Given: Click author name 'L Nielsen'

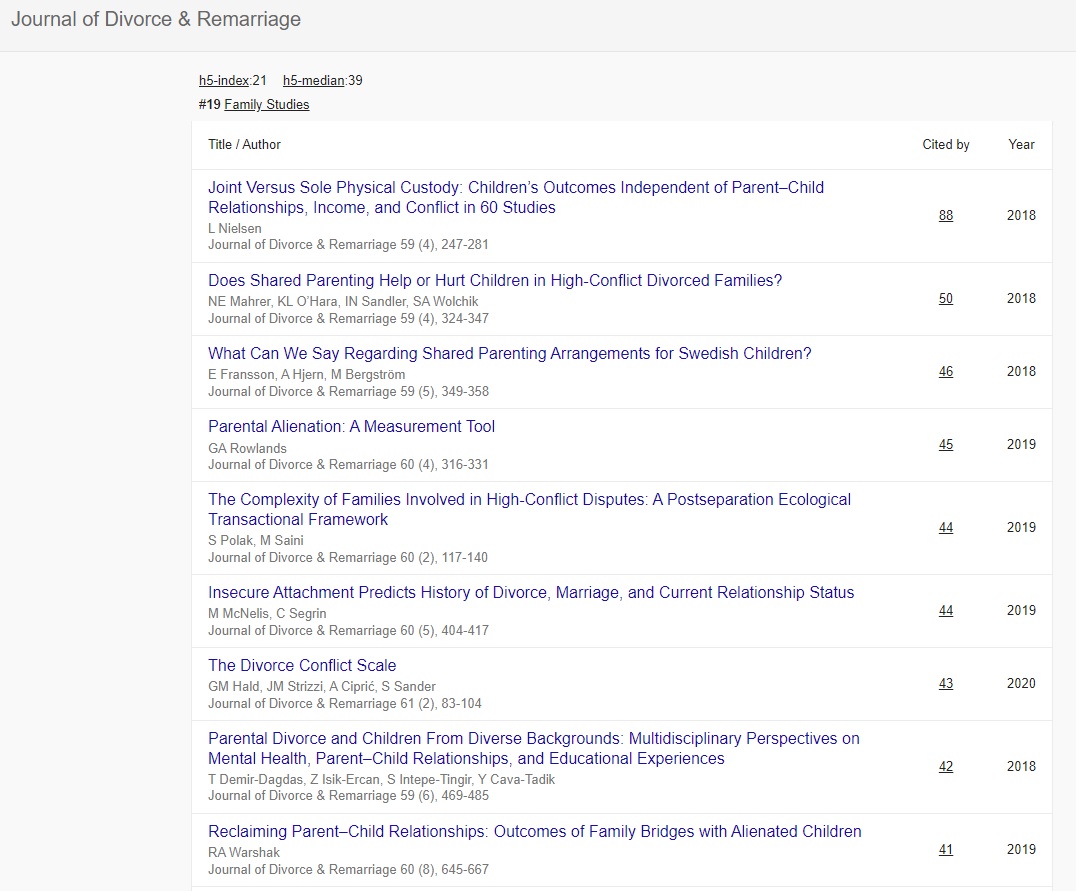Looking at the screenshot, I should click(235, 229).
